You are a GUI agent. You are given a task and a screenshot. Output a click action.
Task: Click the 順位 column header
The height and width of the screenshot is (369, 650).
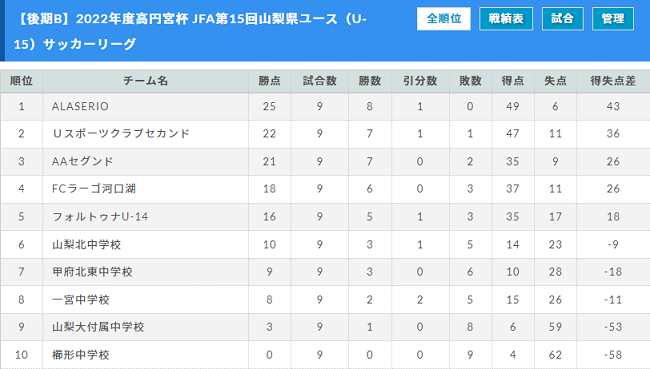(21, 81)
